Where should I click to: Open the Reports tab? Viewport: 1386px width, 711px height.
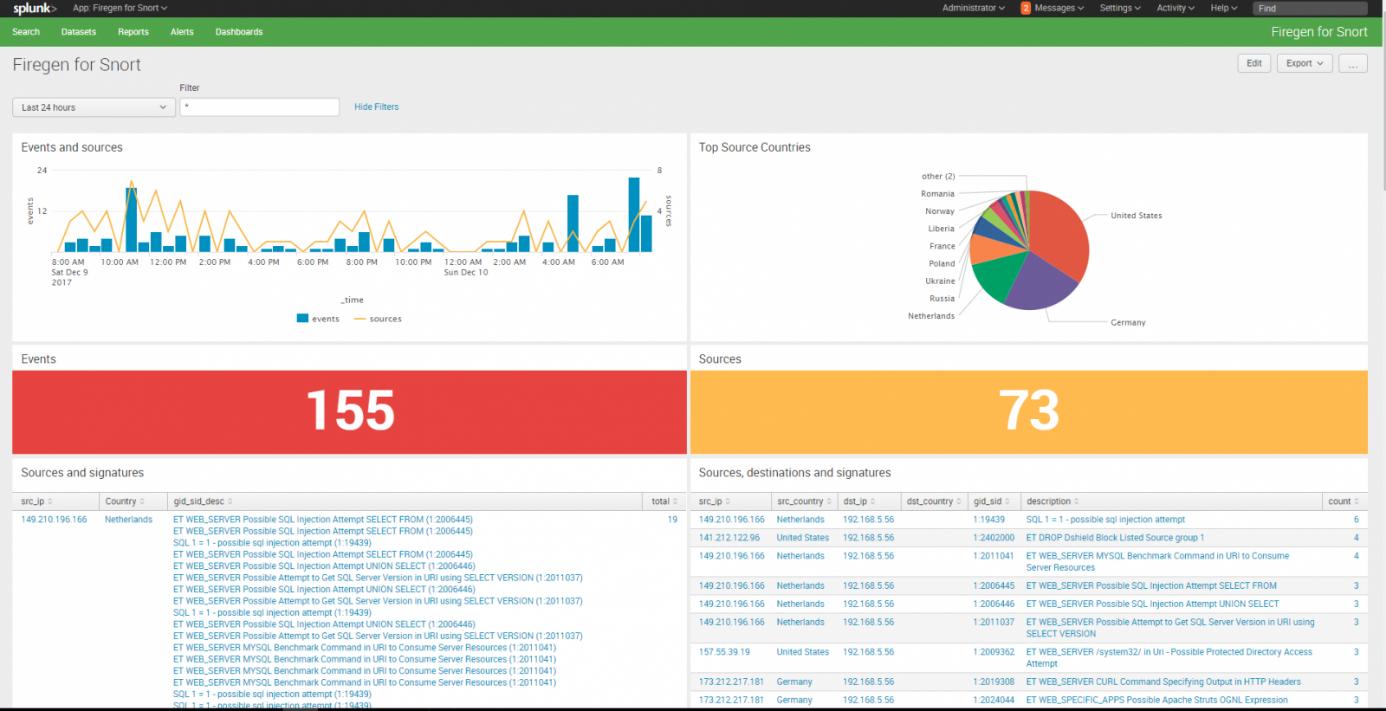(133, 32)
